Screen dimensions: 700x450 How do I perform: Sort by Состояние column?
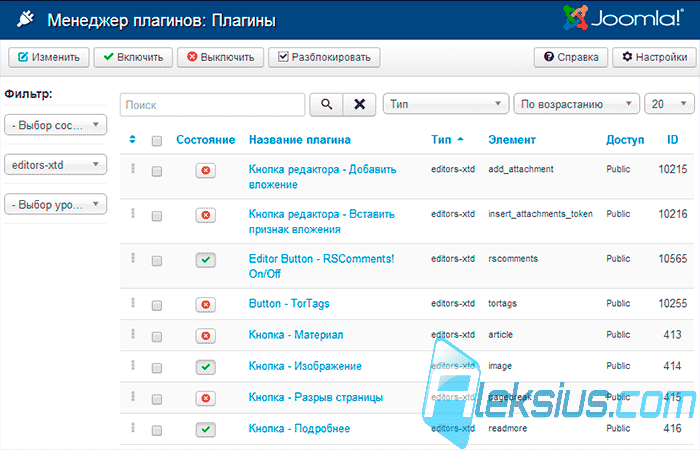tap(205, 140)
